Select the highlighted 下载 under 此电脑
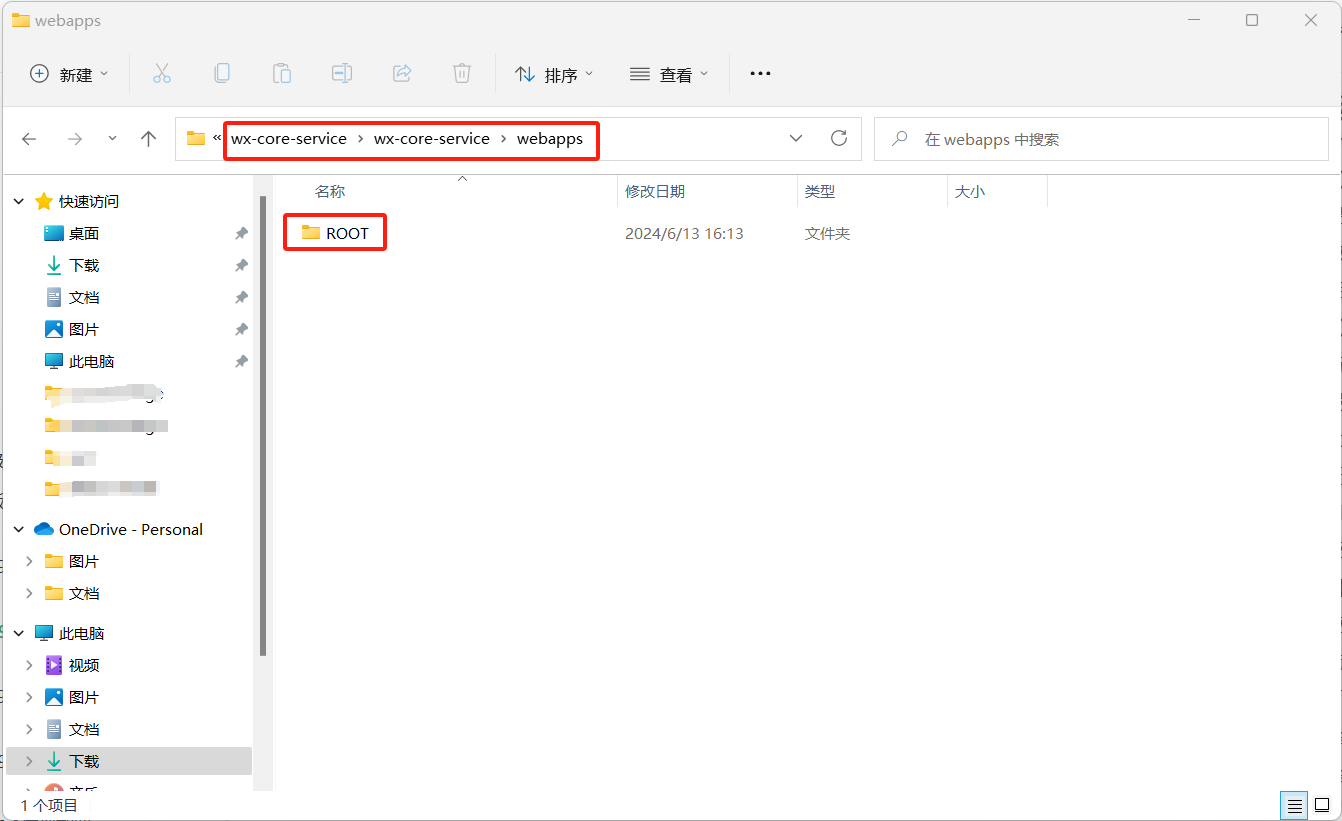 (x=129, y=761)
